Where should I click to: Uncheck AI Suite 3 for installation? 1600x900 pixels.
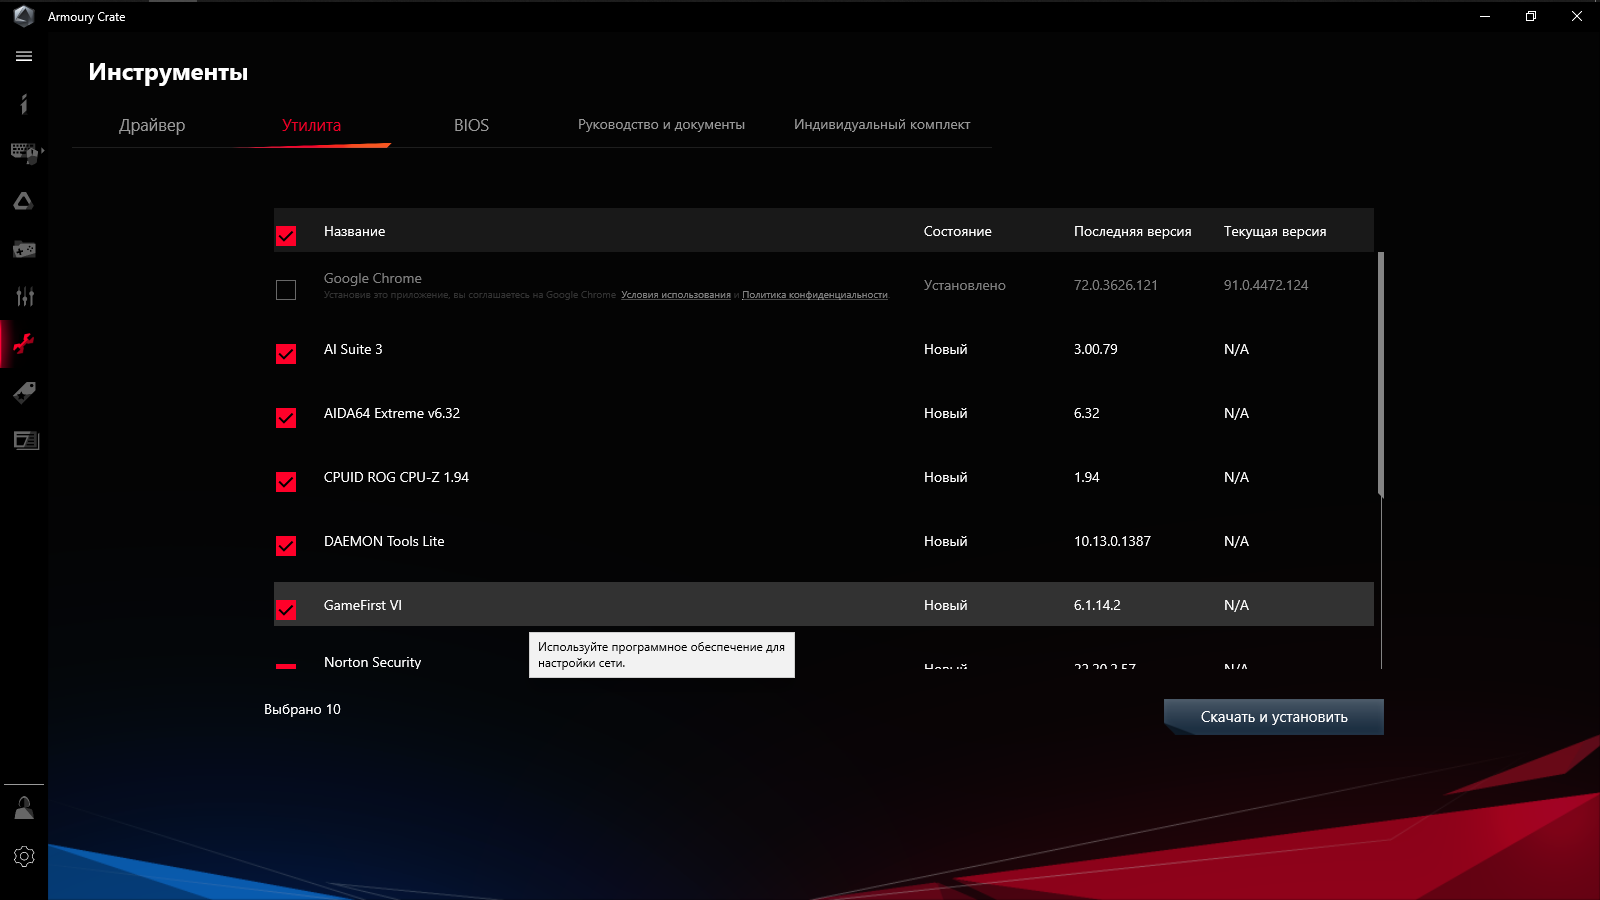[x=286, y=354]
